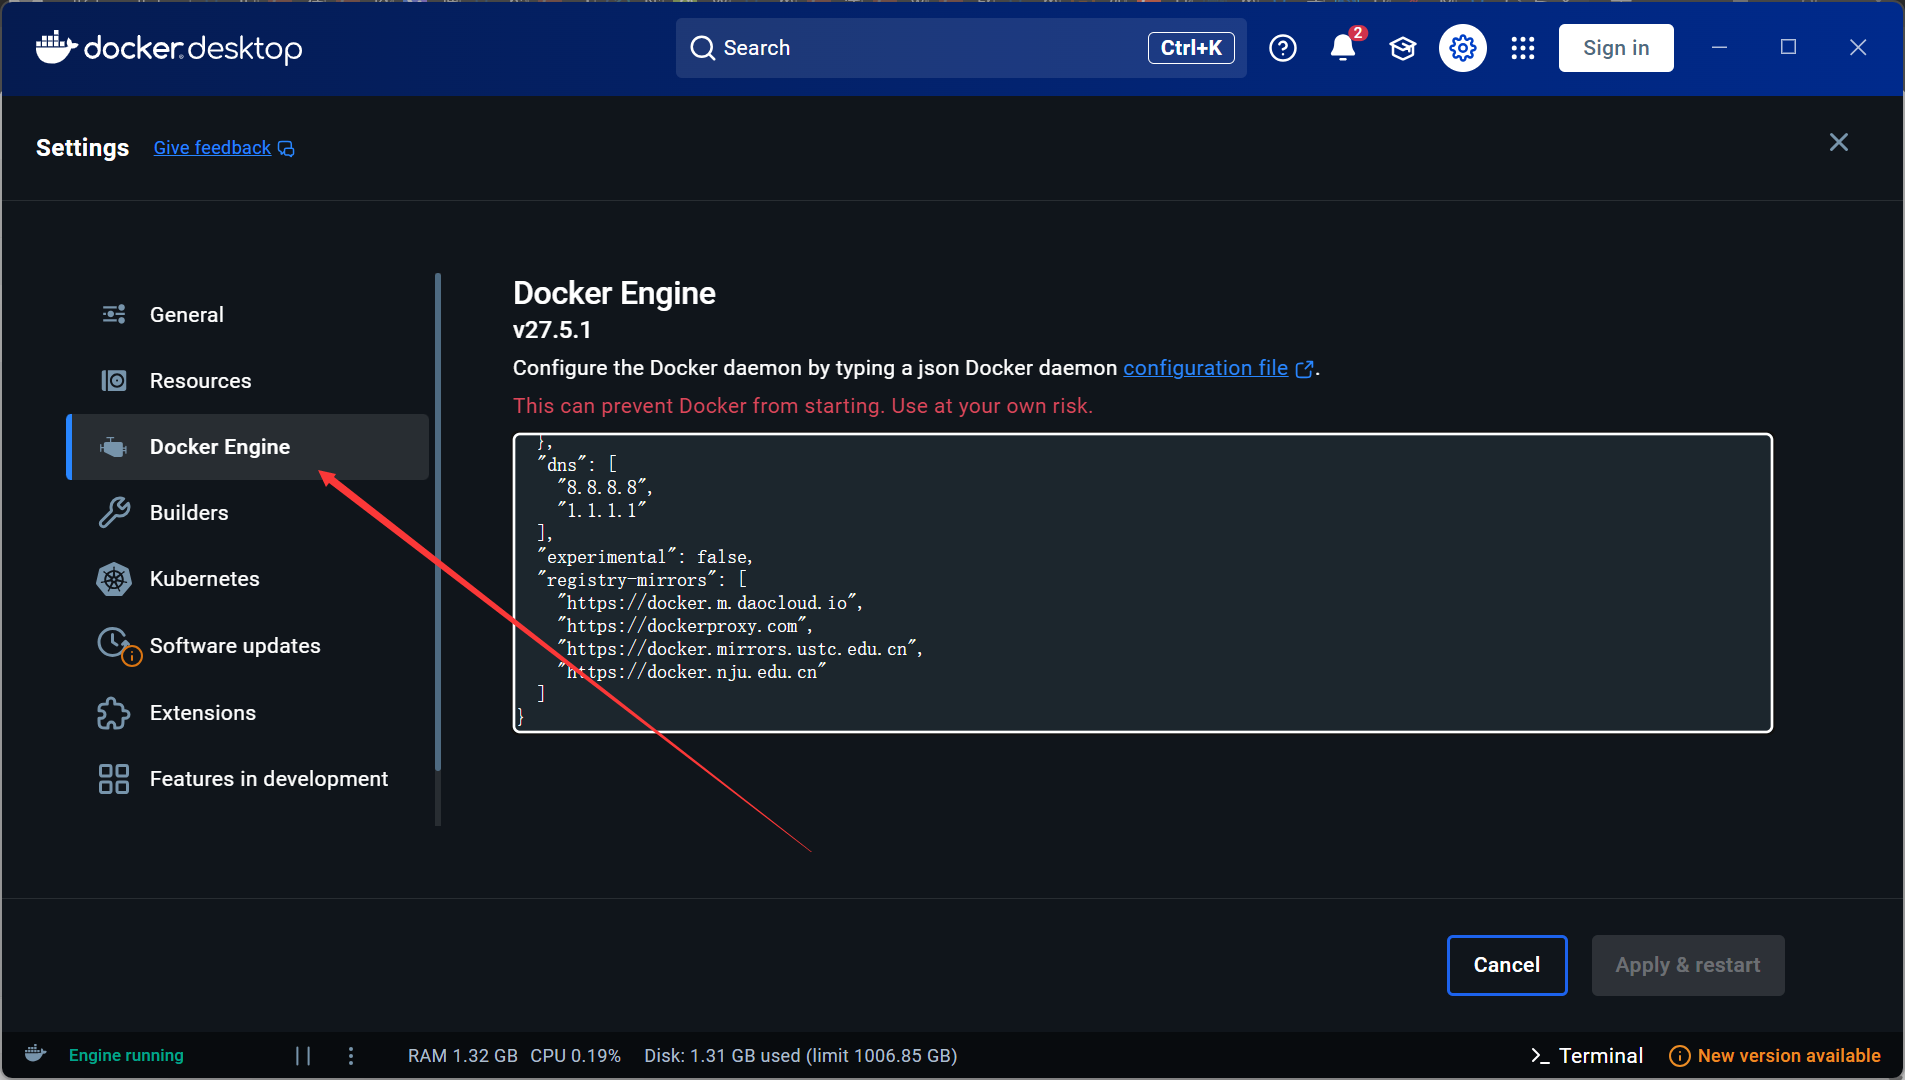Click the docker.mirrors.ustc.edu.cn mirror line

[740, 649]
